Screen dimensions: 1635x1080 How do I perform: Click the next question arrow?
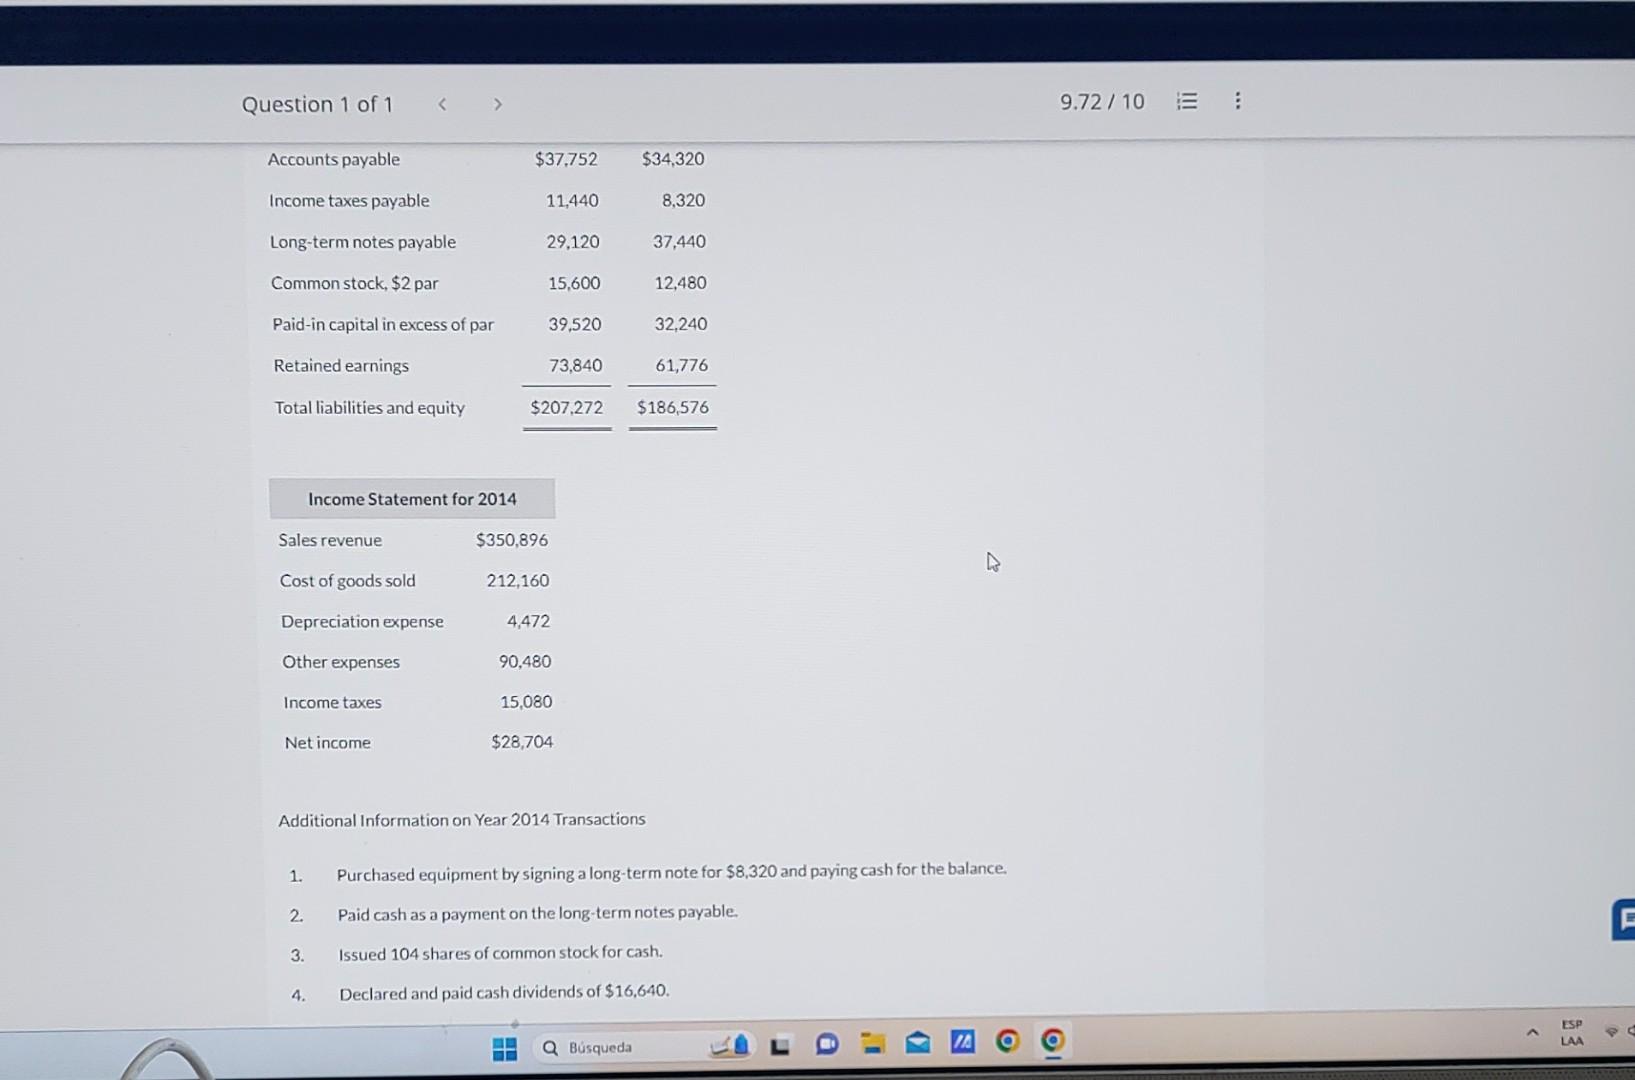point(497,104)
